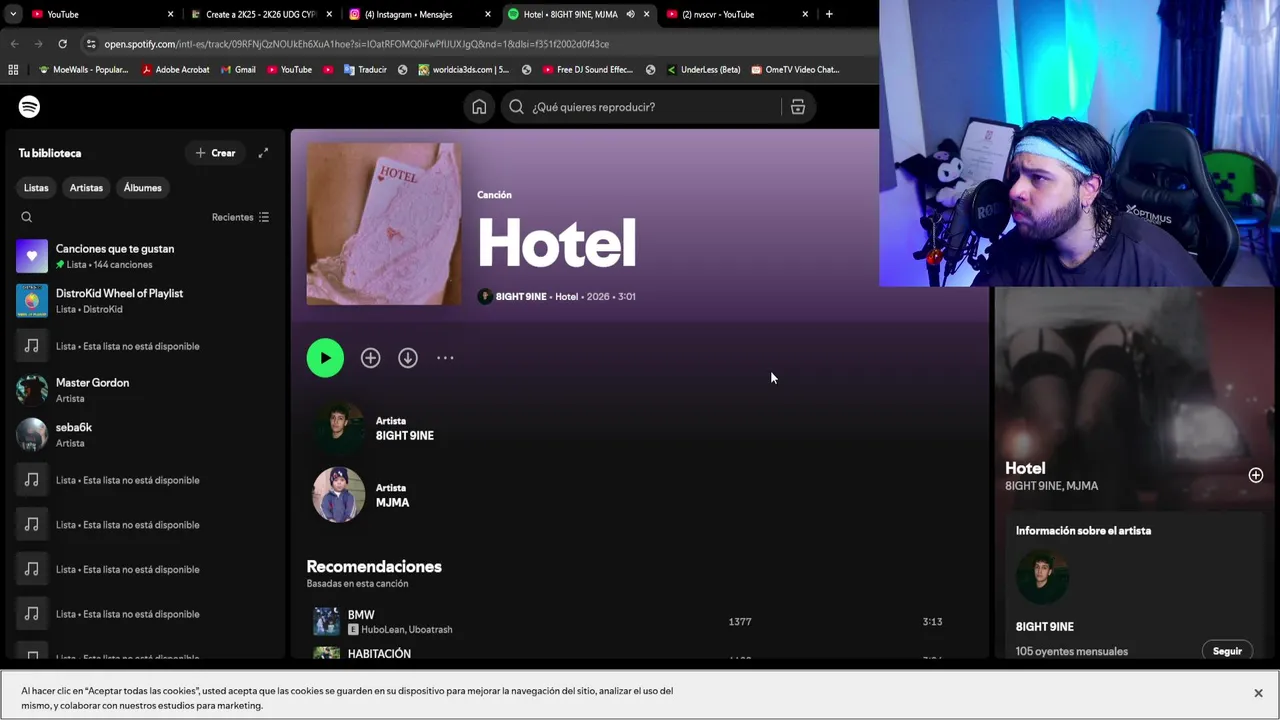Open a new browser tab

(x=829, y=14)
